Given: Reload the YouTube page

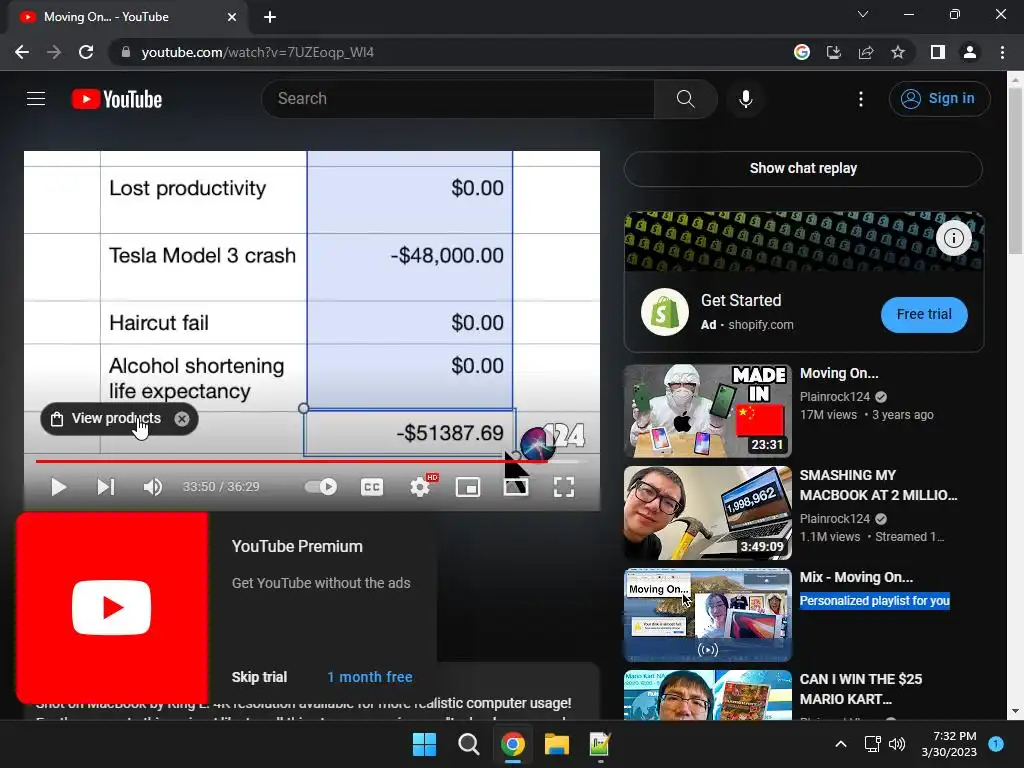Looking at the screenshot, I should pos(86,52).
